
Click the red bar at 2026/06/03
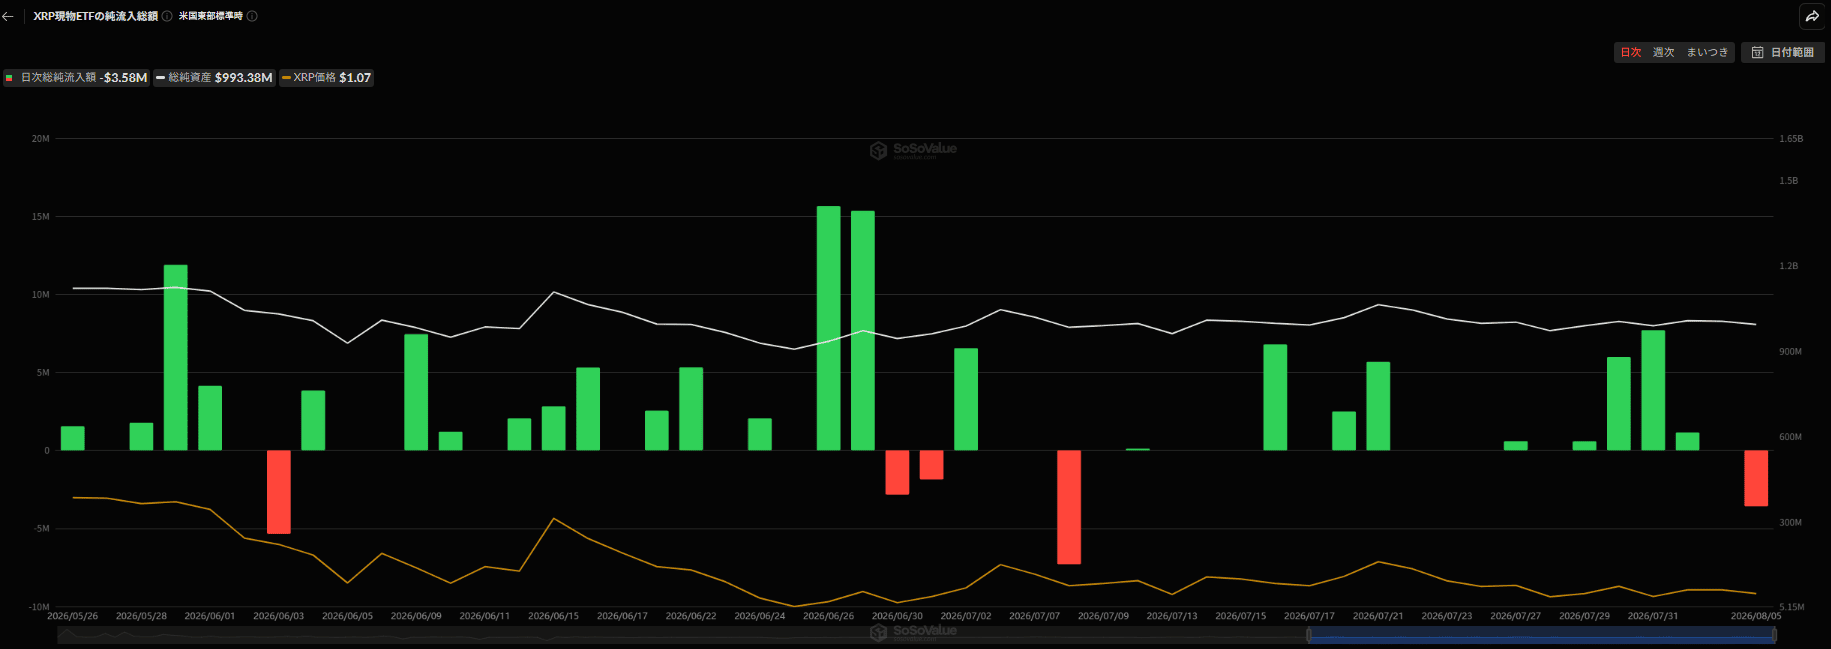[279, 491]
